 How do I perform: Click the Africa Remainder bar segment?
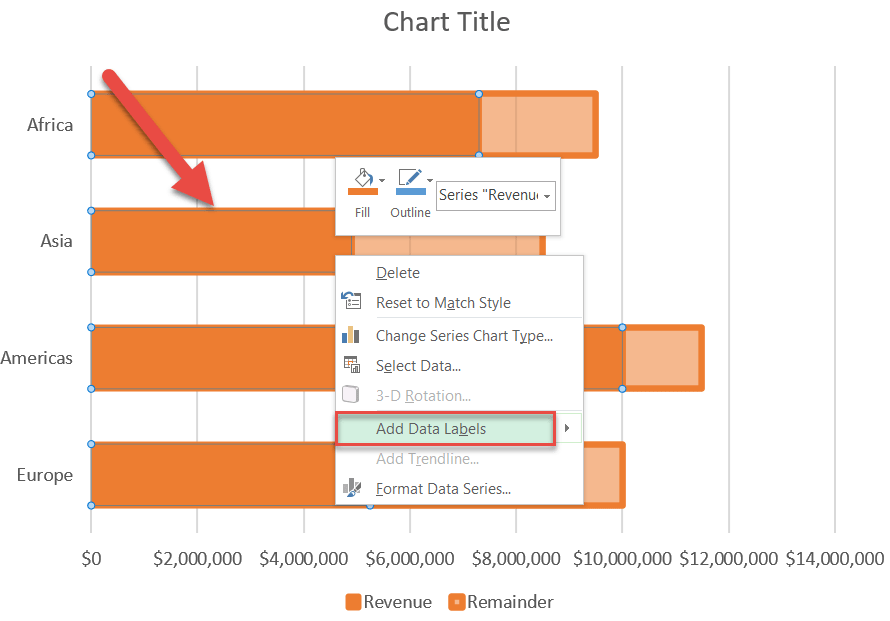[x=538, y=124]
